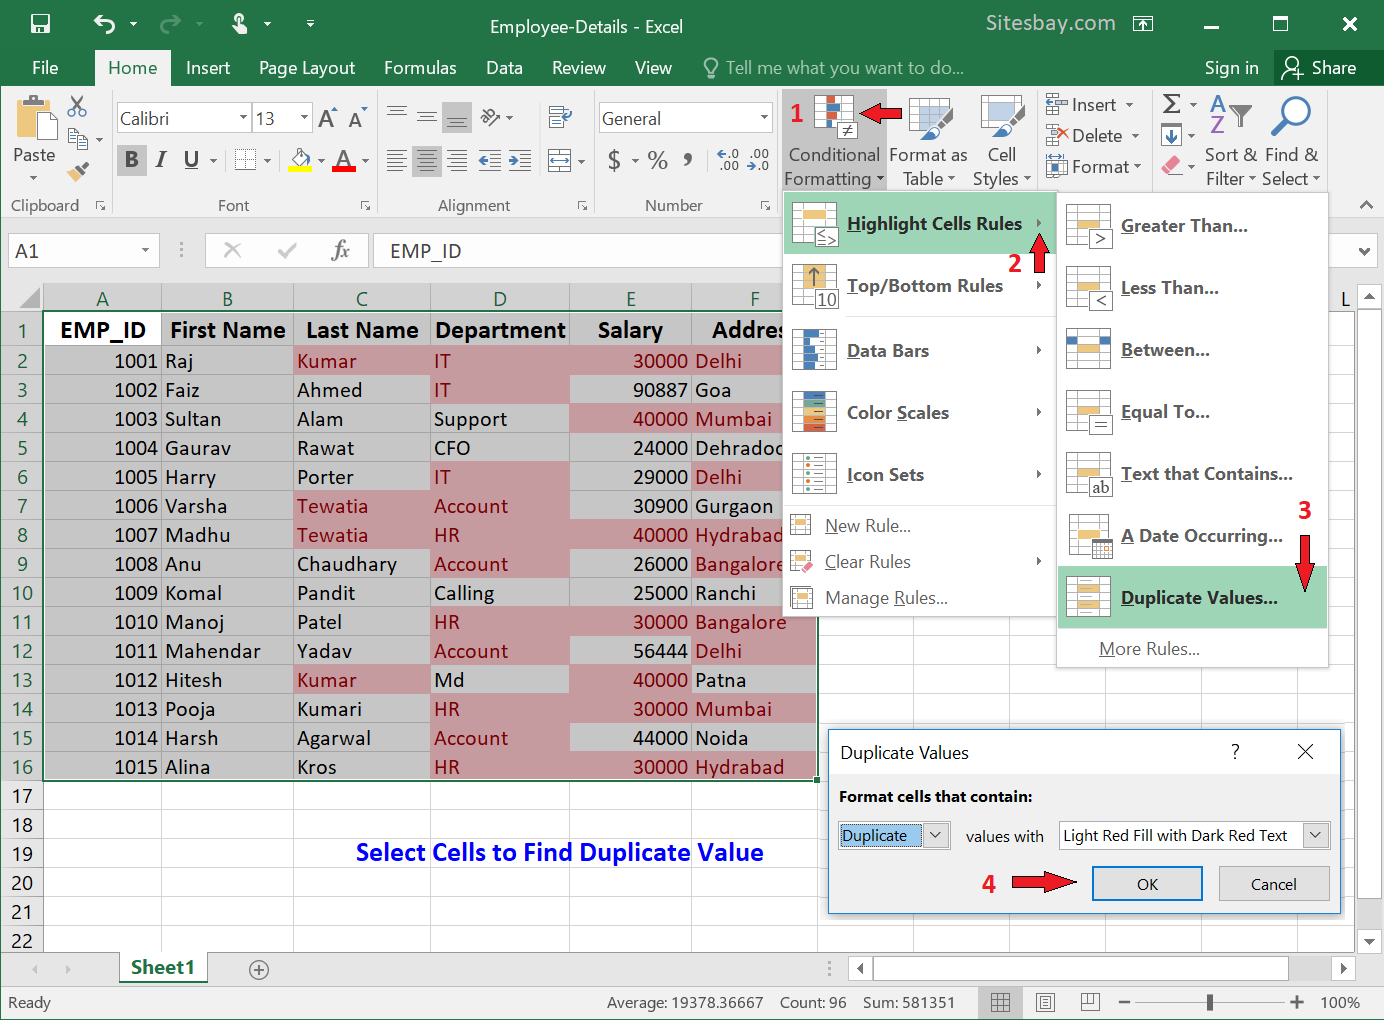The width and height of the screenshot is (1384, 1020).
Task: Switch to Page Layout view in status bar
Action: (x=1045, y=1002)
